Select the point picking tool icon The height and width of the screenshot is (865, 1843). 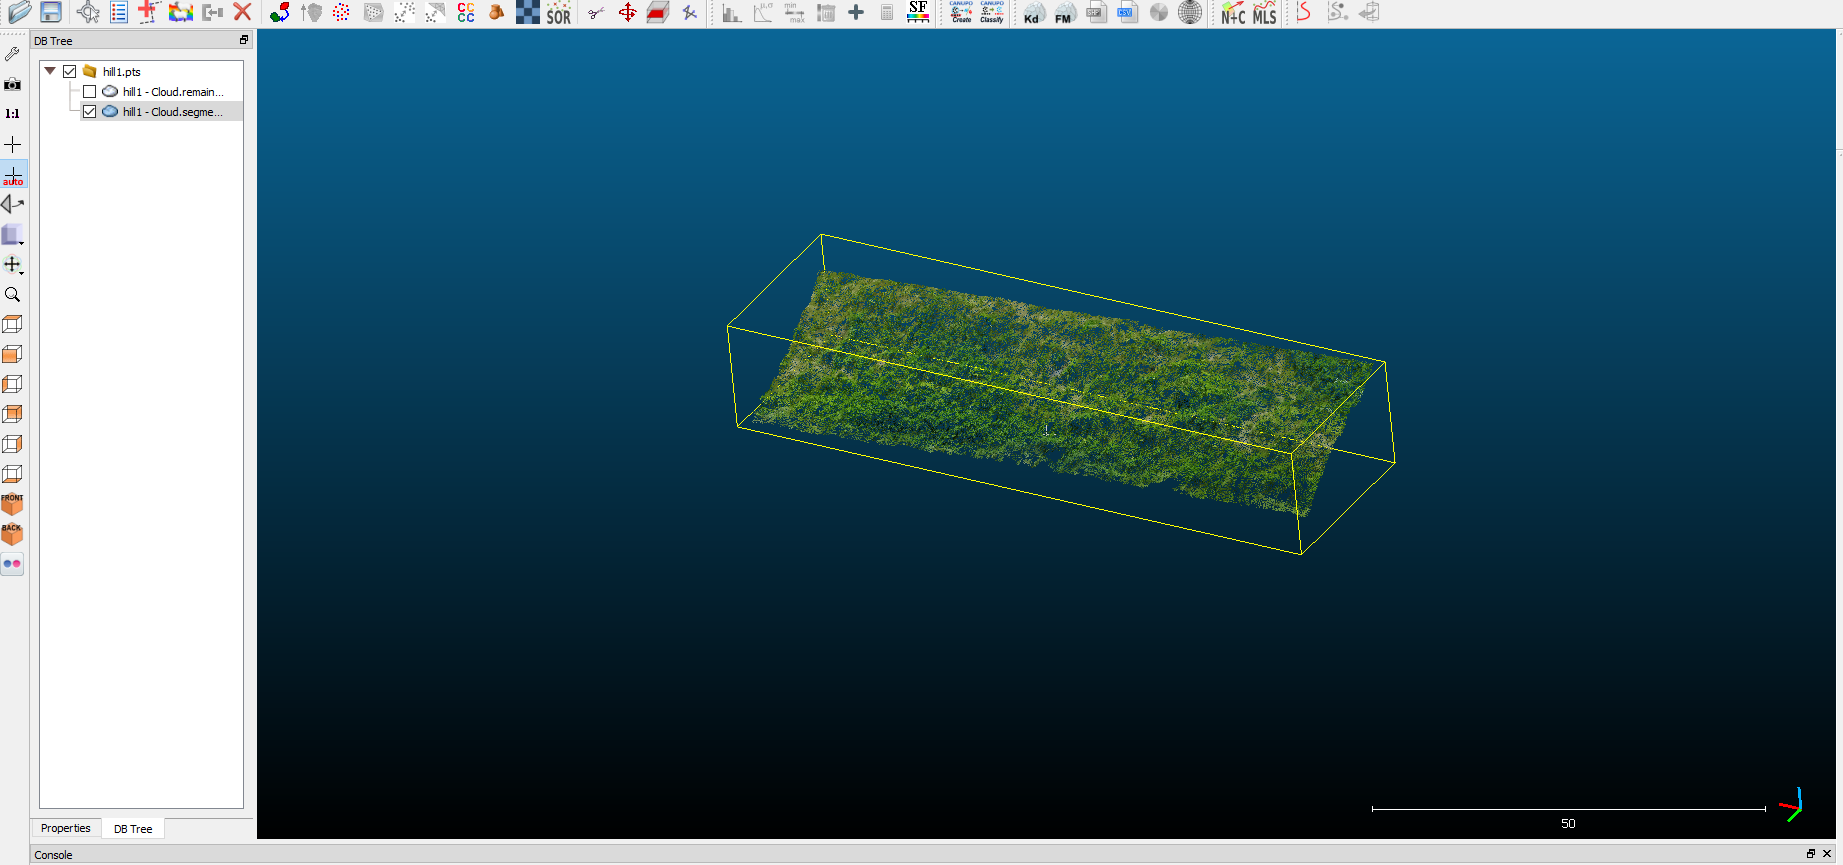88,12
